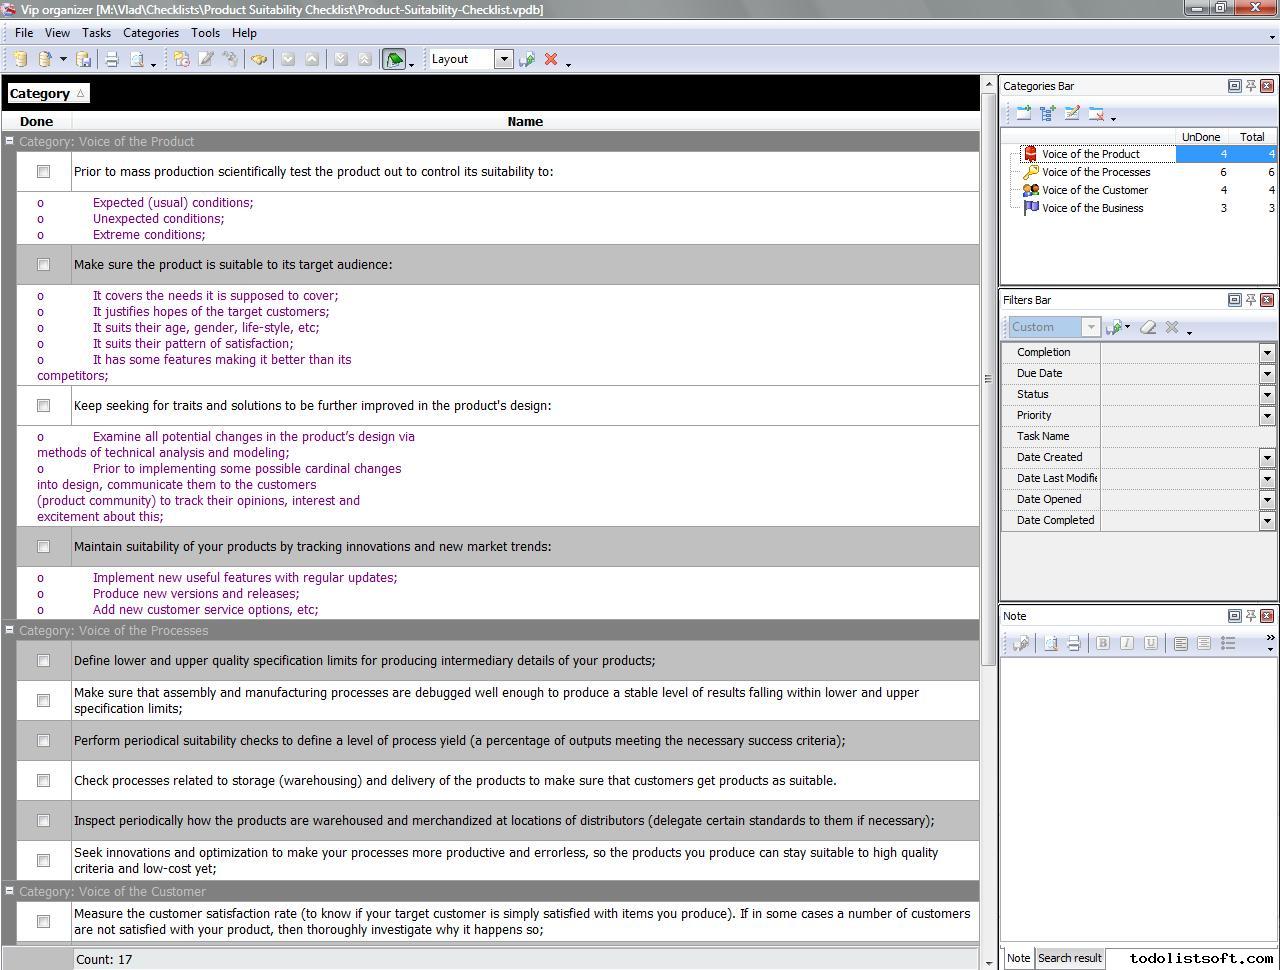Click the delete category icon
This screenshot has height=970, width=1280.
tap(1097, 114)
